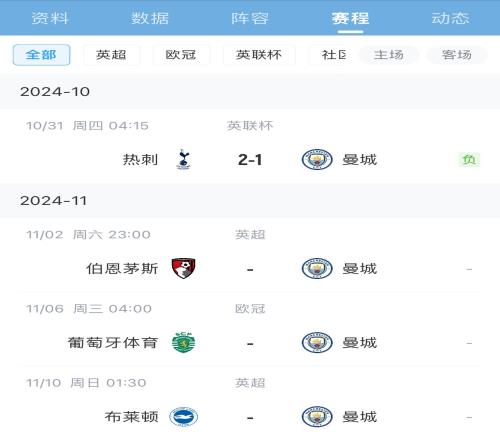The image size is (500, 440).
Task: Filter matches by 欧冠
Action: (181, 55)
